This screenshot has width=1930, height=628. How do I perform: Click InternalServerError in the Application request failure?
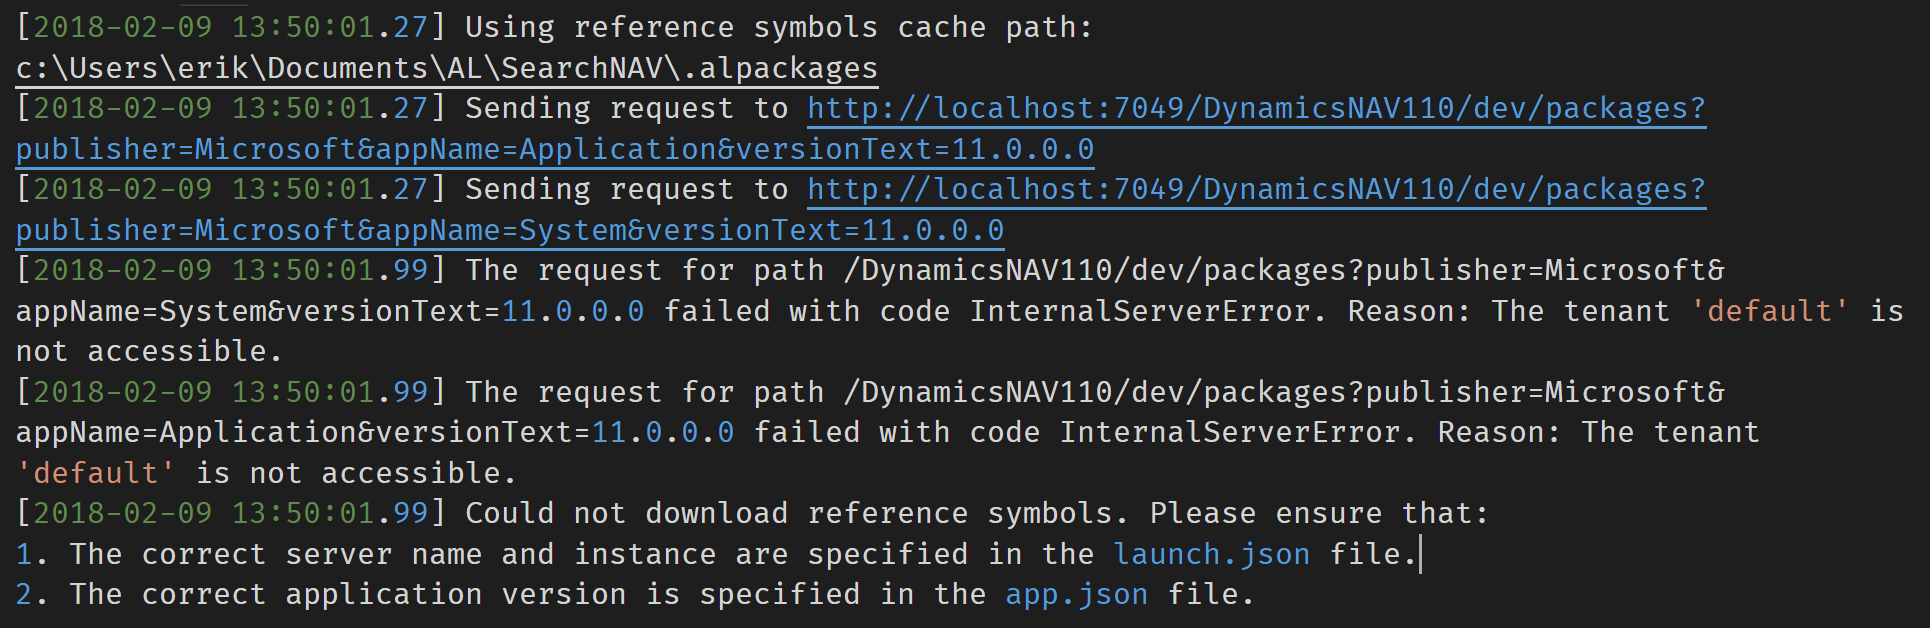click(1230, 432)
